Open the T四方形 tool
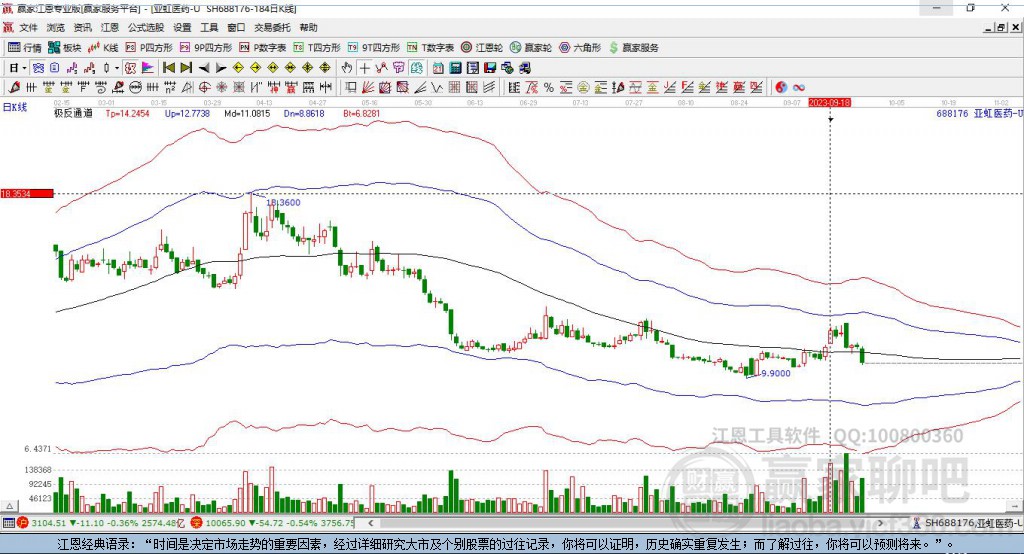This screenshot has height=554, width=1024. coord(317,48)
